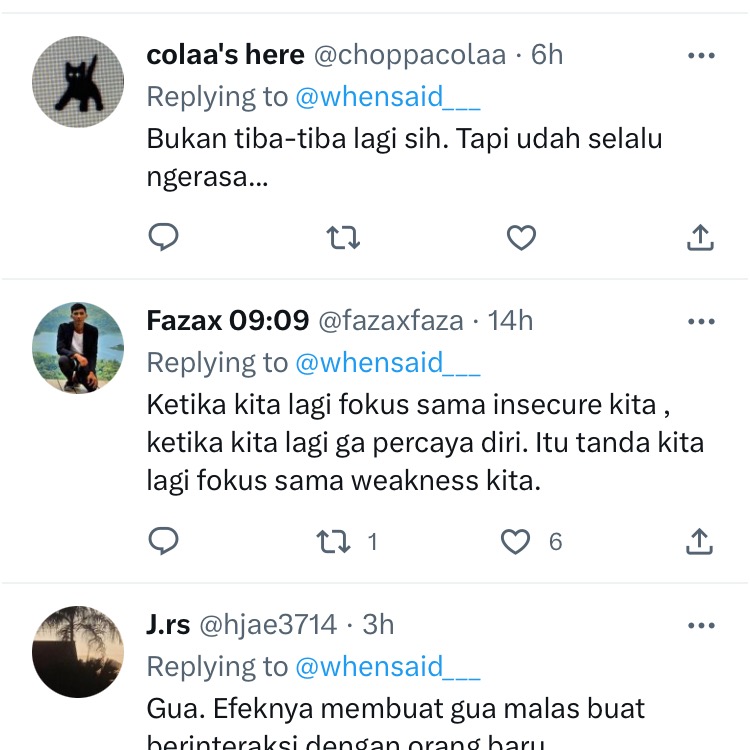
Task: Retweet the tweet by colaa's here
Action: coord(343,237)
